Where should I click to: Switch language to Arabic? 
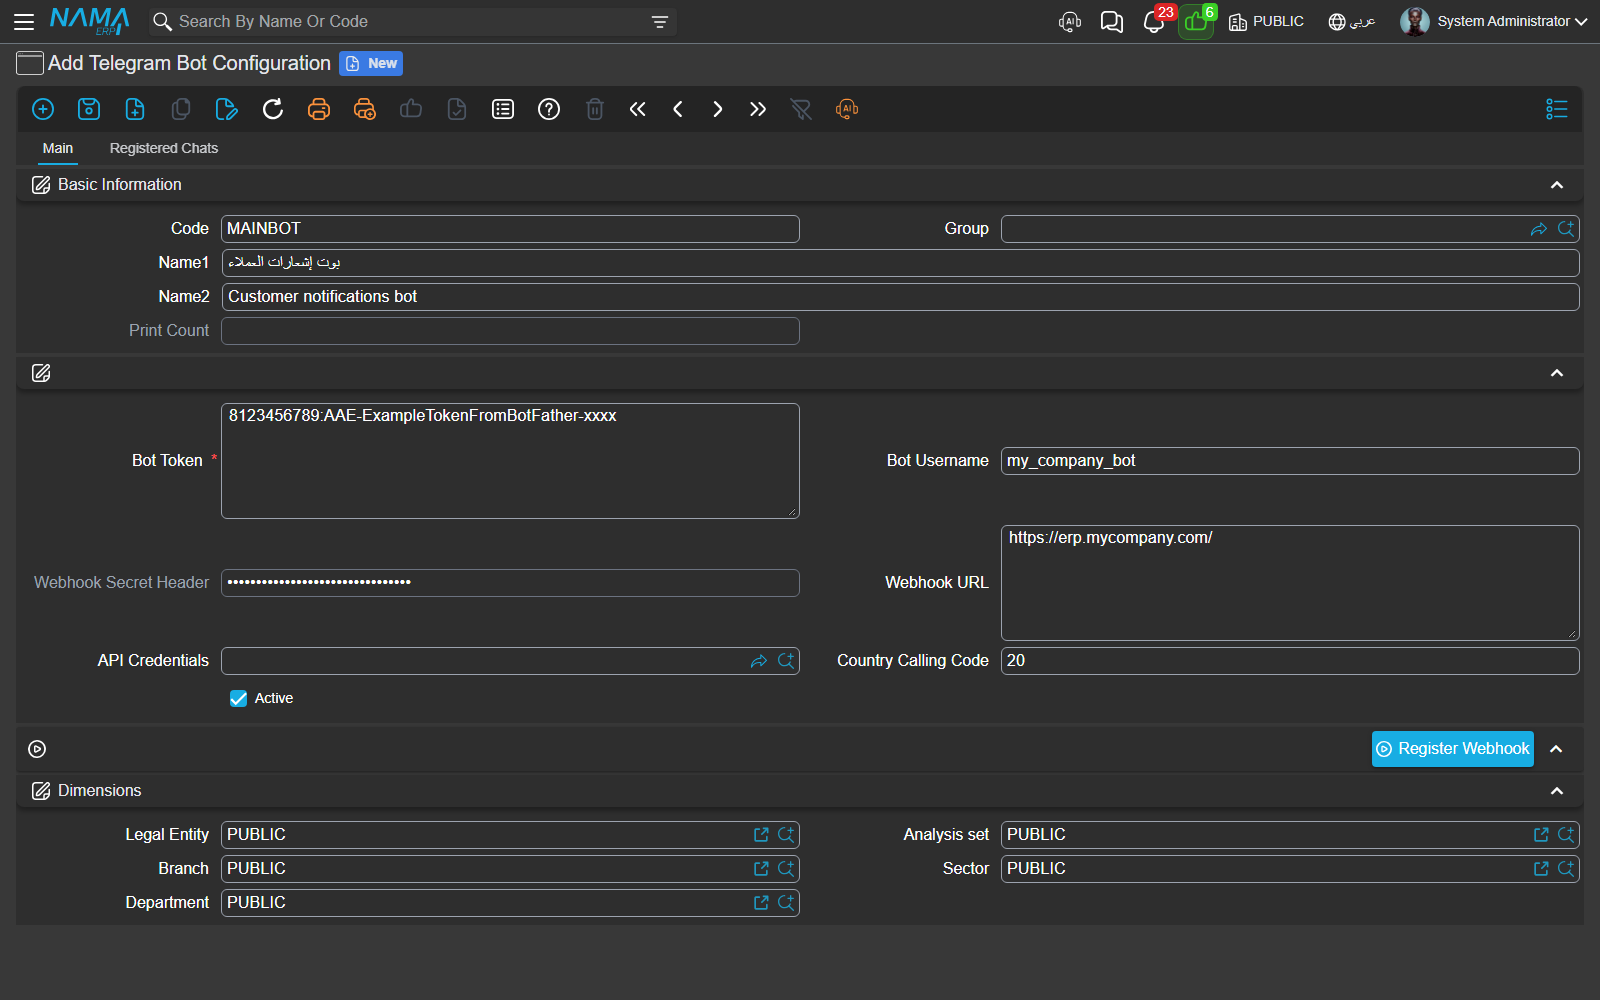pyautogui.click(x=1351, y=21)
